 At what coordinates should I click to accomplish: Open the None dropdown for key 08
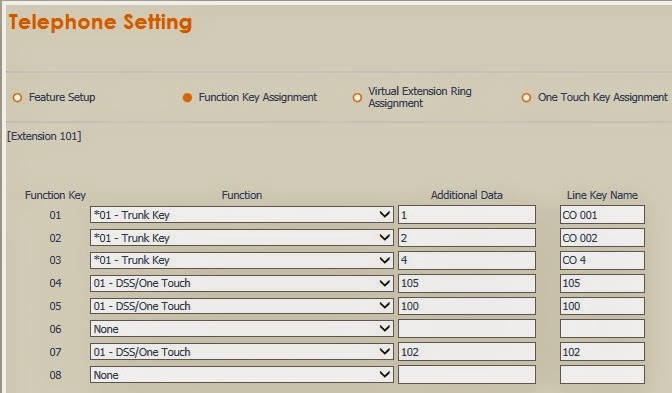tap(242, 375)
